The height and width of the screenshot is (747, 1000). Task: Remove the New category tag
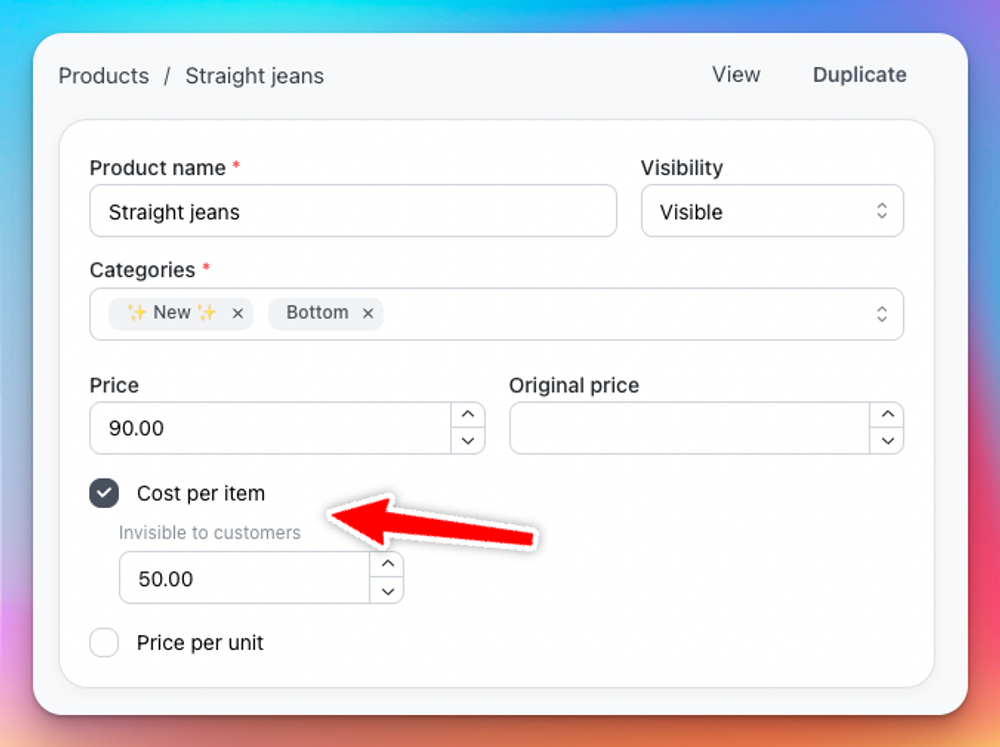click(238, 313)
